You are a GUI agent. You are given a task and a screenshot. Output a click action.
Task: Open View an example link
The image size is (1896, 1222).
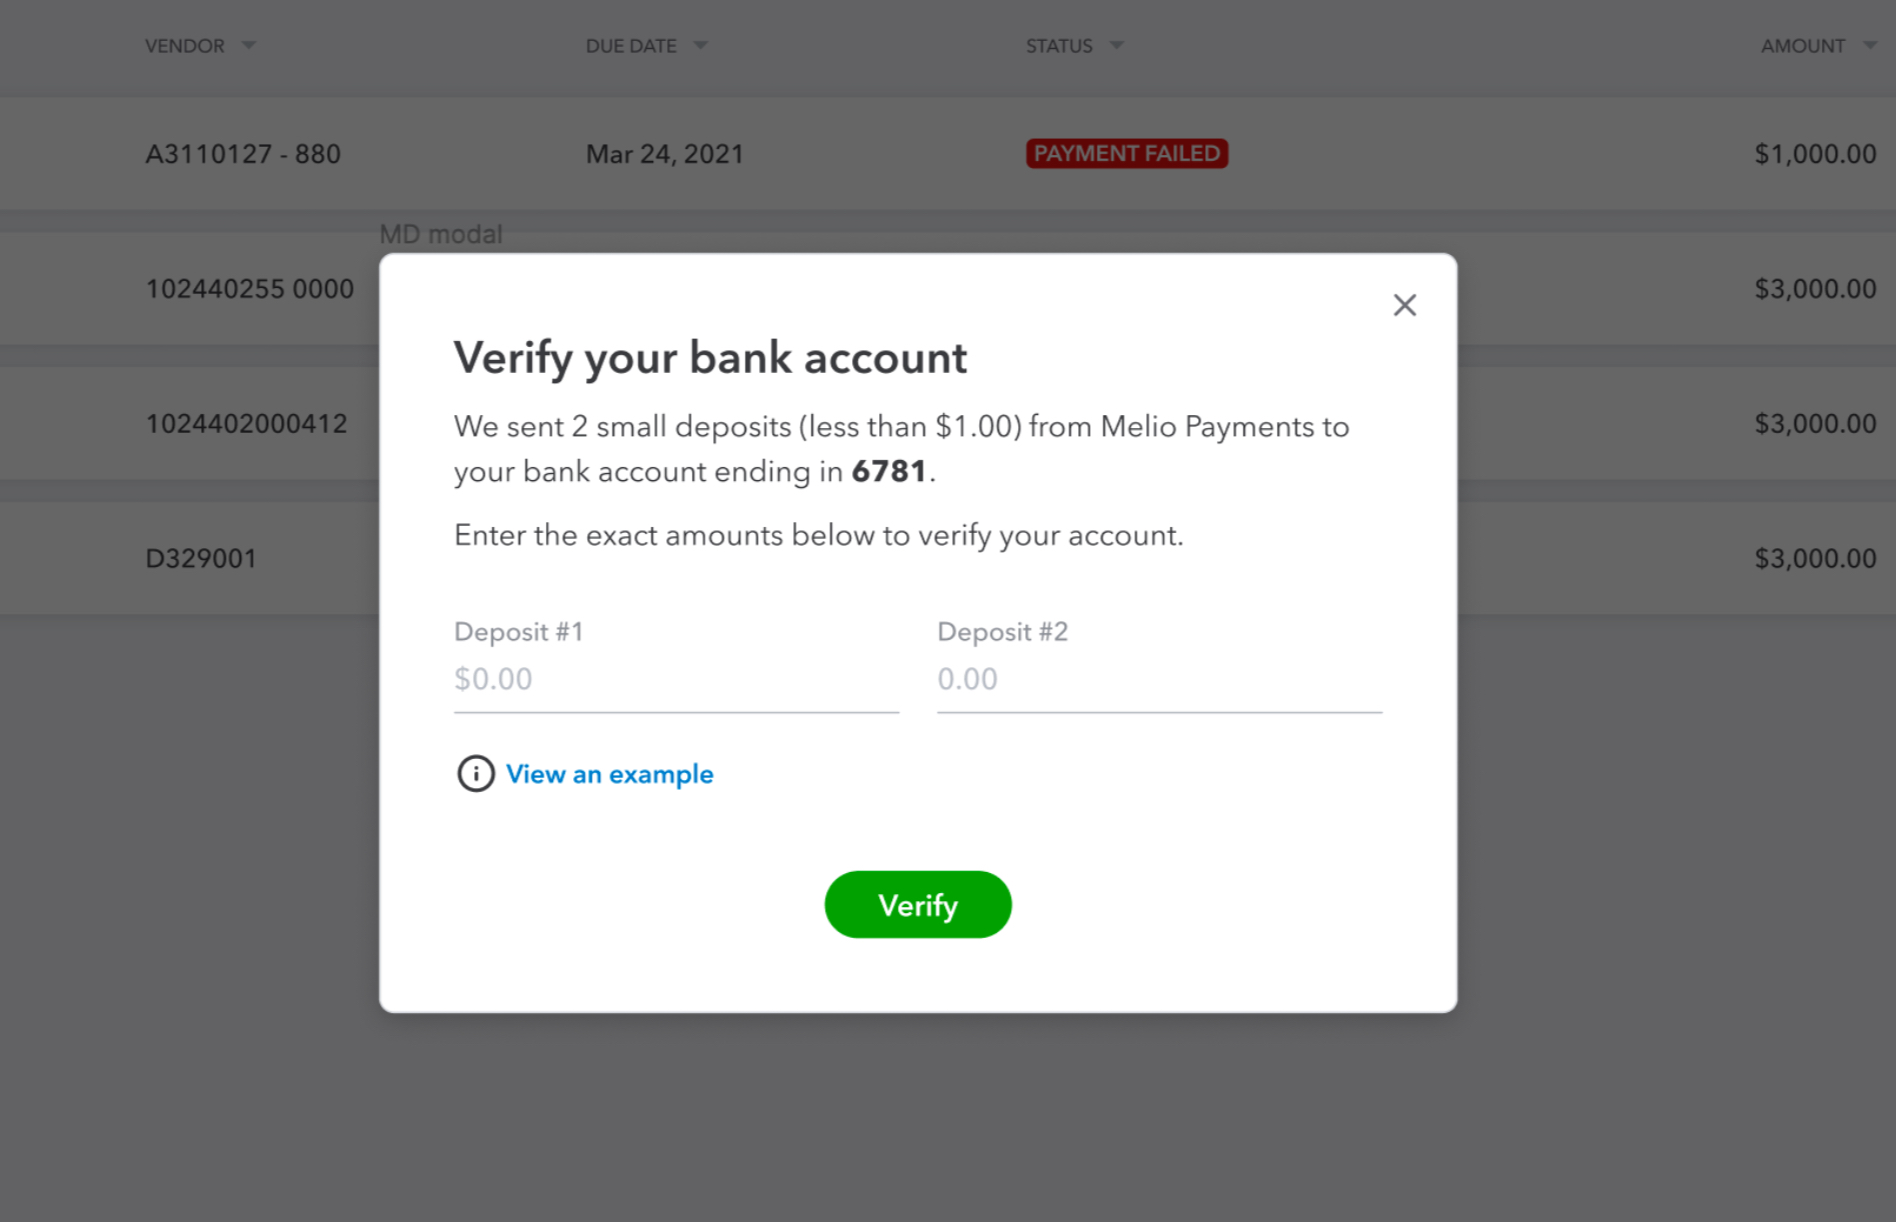(x=609, y=774)
